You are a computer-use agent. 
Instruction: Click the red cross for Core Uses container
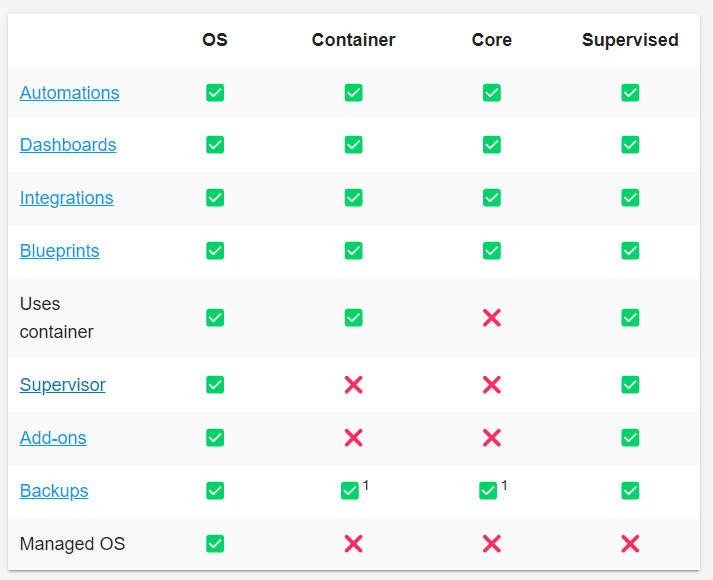(x=492, y=318)
